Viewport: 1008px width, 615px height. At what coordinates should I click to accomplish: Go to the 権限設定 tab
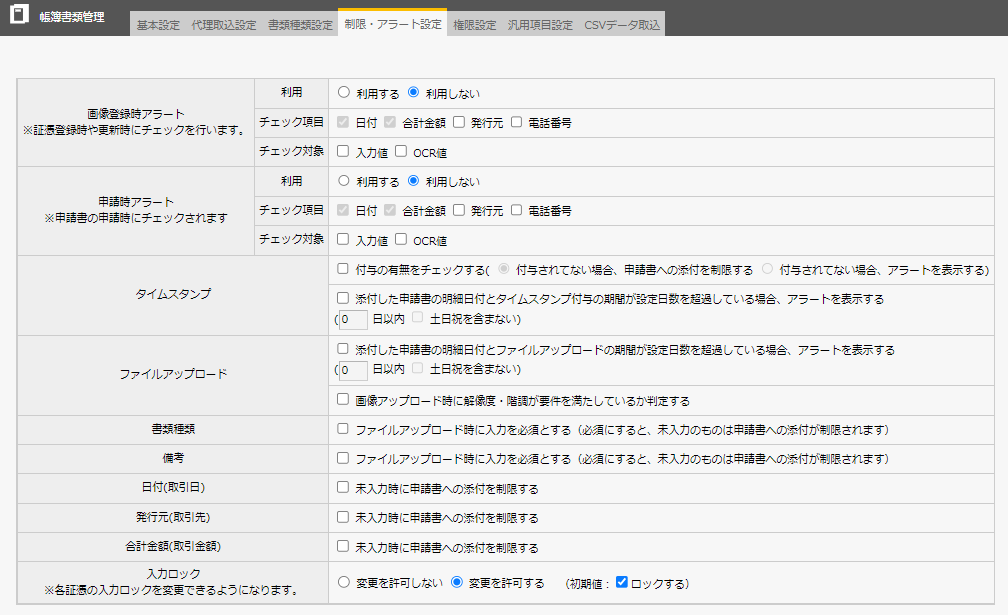click(x=474, y=25)
